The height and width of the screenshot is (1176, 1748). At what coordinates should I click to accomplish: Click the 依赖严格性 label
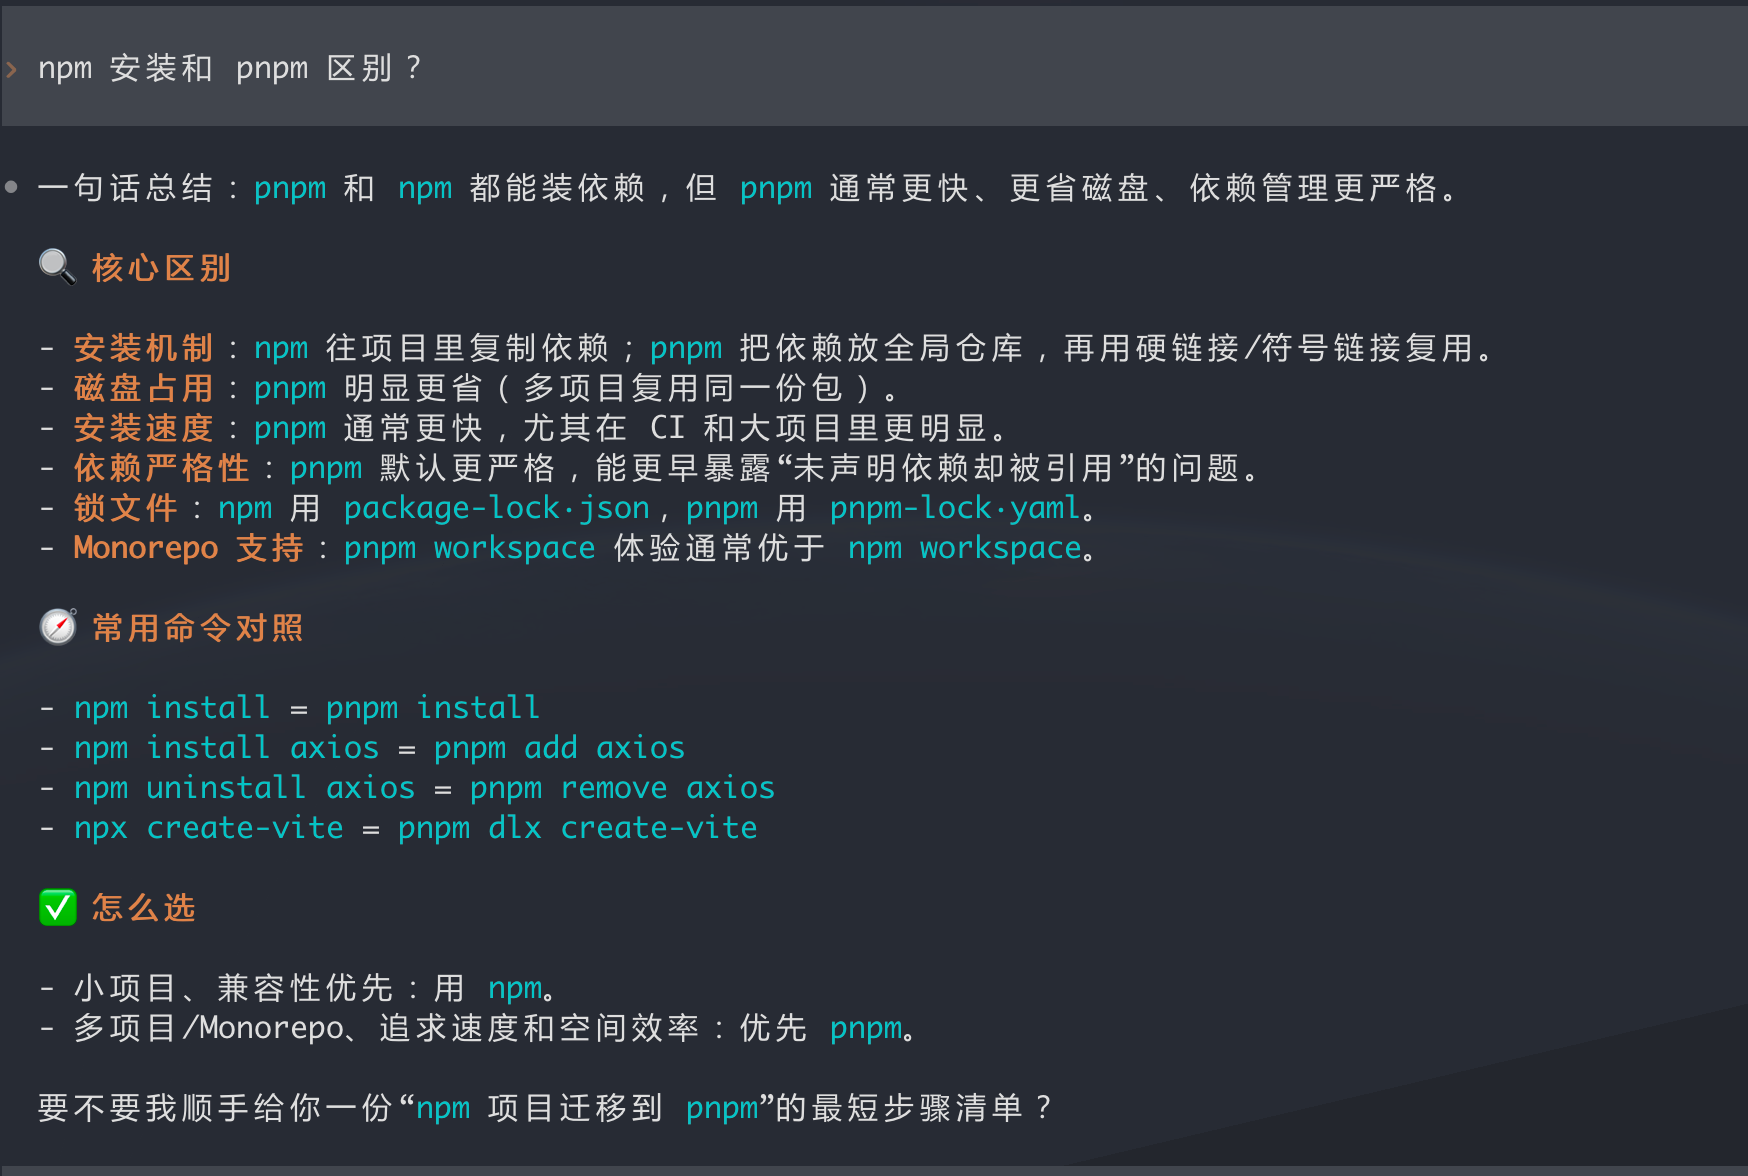click(161, 468)
